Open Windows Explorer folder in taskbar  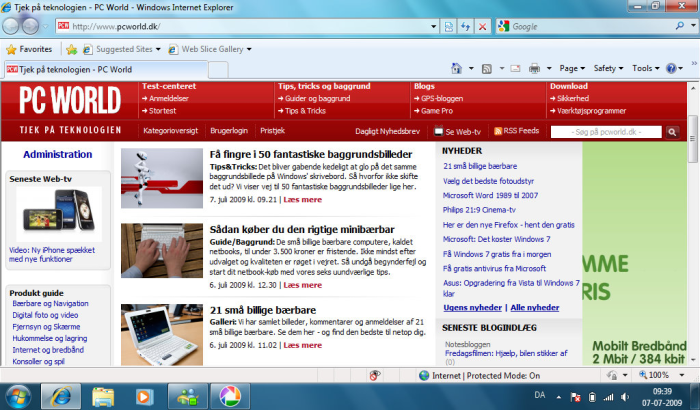tap(103, 397)
